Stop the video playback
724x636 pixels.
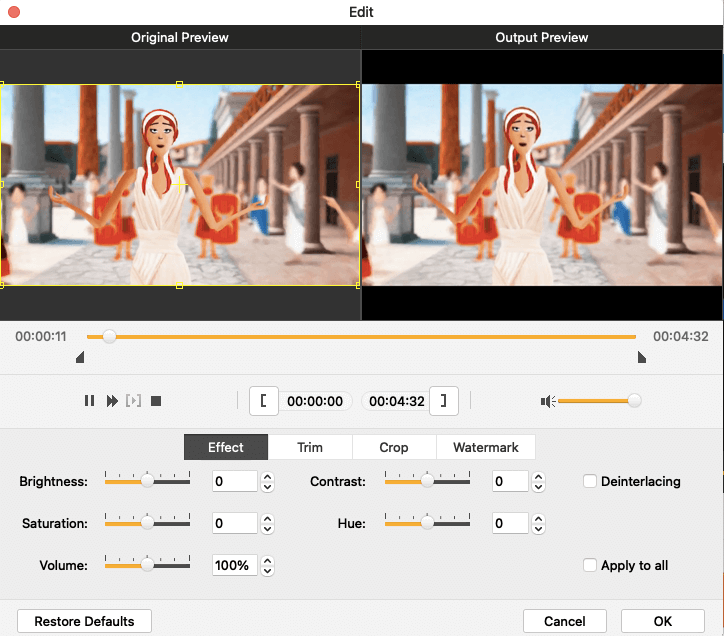click(156, 401)
